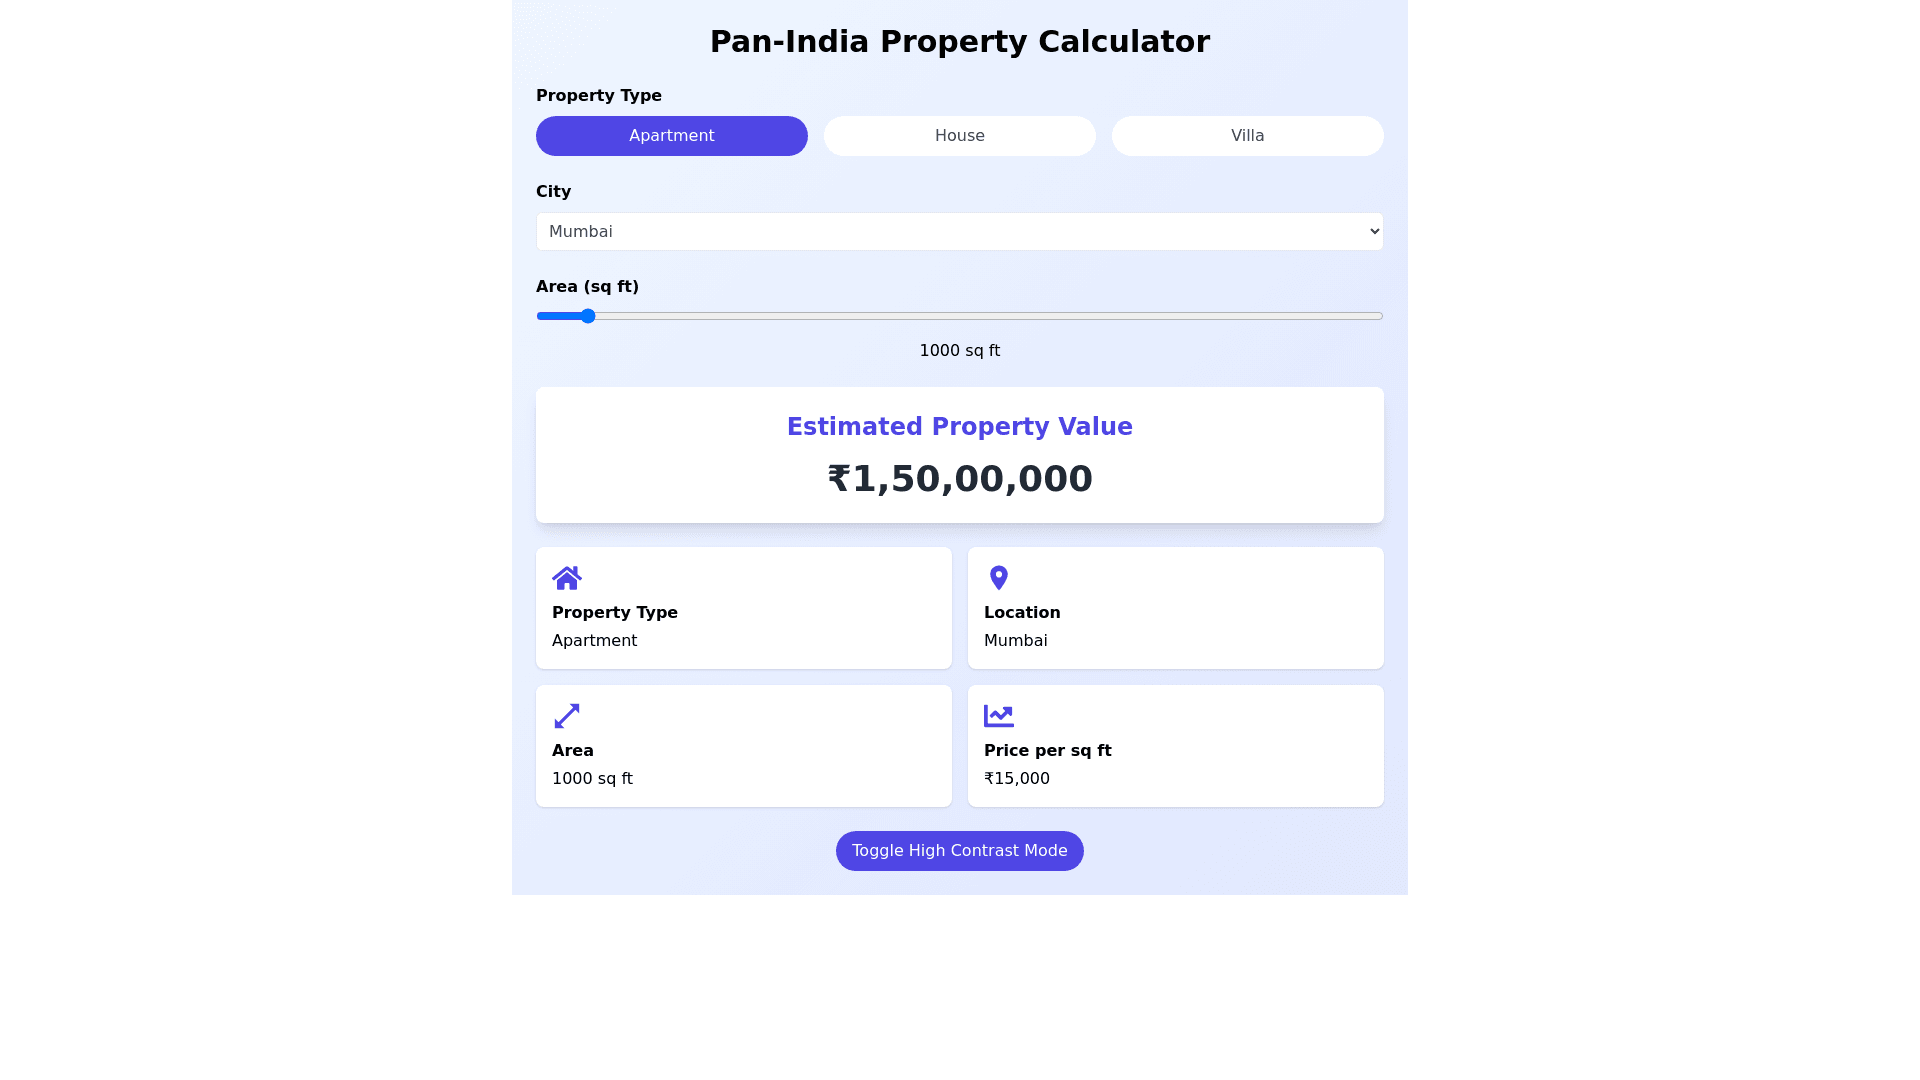This screenshot has height=1080, width=1920.
Task: Click the Location card showing Mumbai
Action: [1175, 608]
